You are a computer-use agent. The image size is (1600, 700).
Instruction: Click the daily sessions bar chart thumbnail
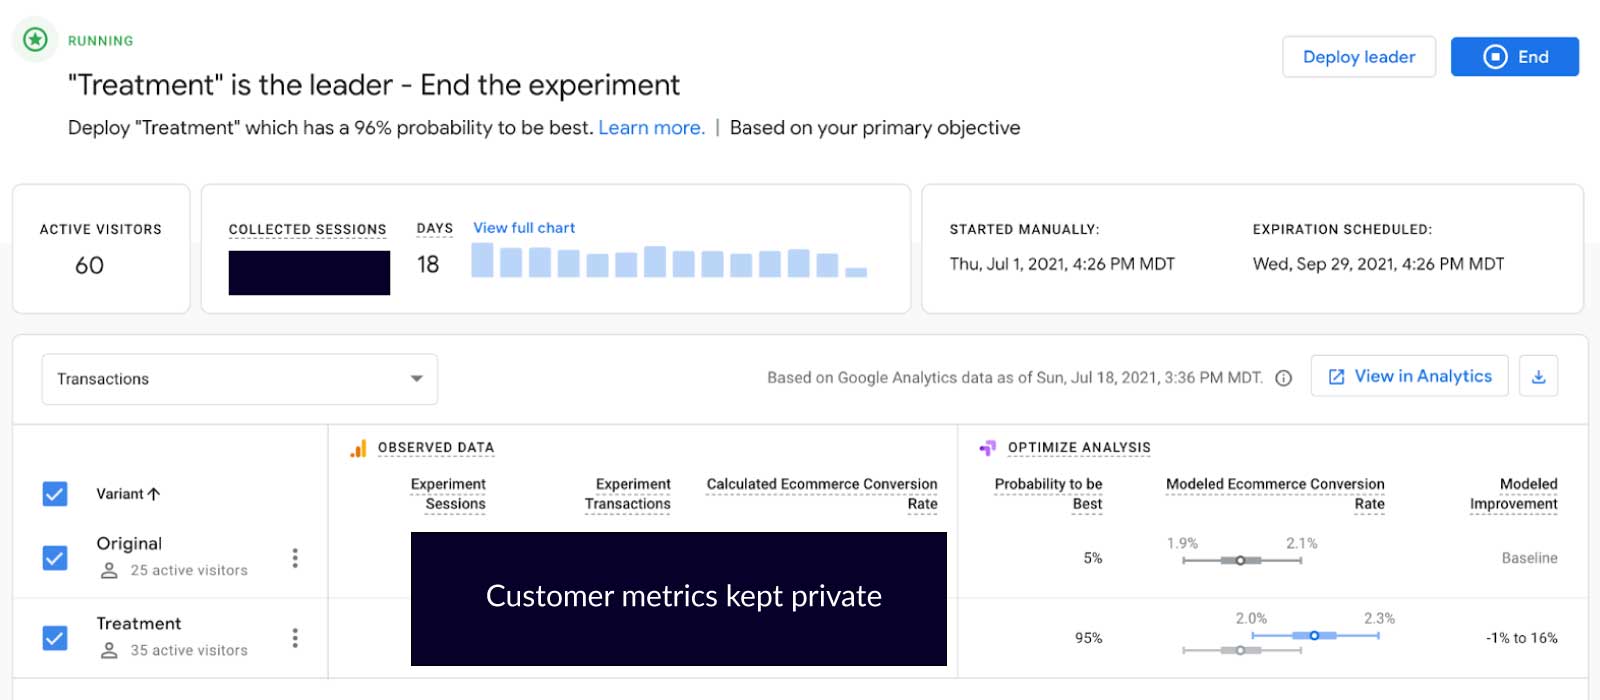(668, 262)
